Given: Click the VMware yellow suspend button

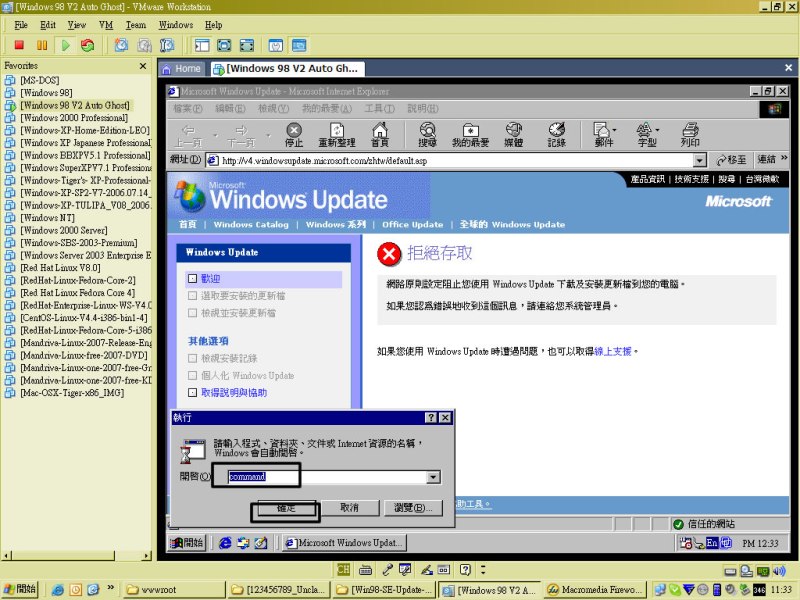Looking at the screenshot, I should pyautogui.click(x=42, y=45).
